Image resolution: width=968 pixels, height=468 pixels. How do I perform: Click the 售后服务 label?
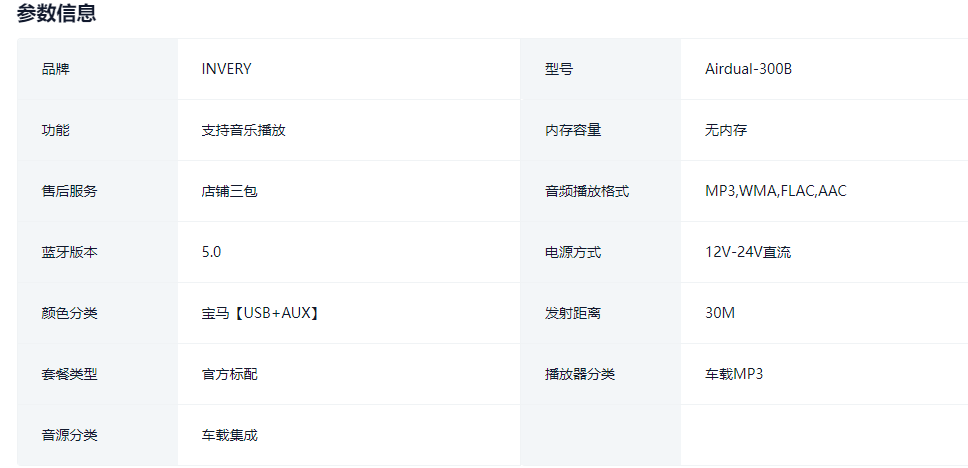pos(70,191)
